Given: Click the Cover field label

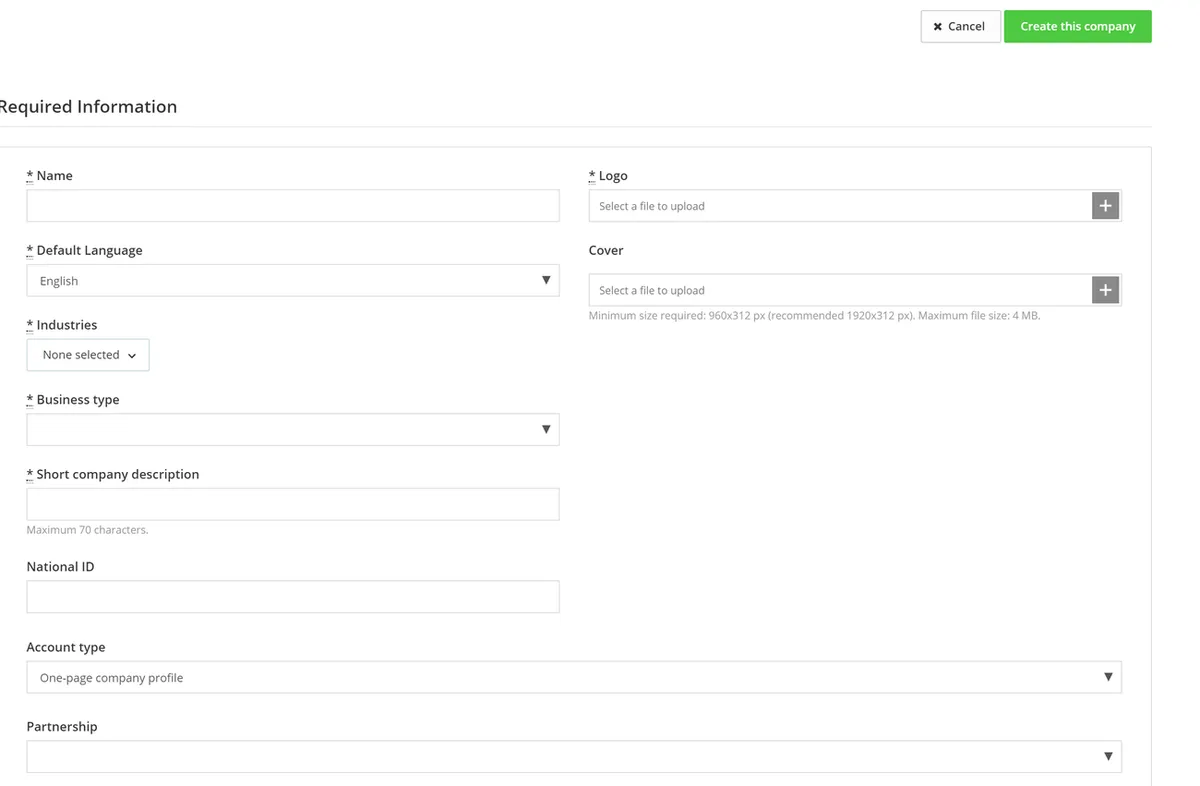Looking at the screenshot, I should 606,251.
